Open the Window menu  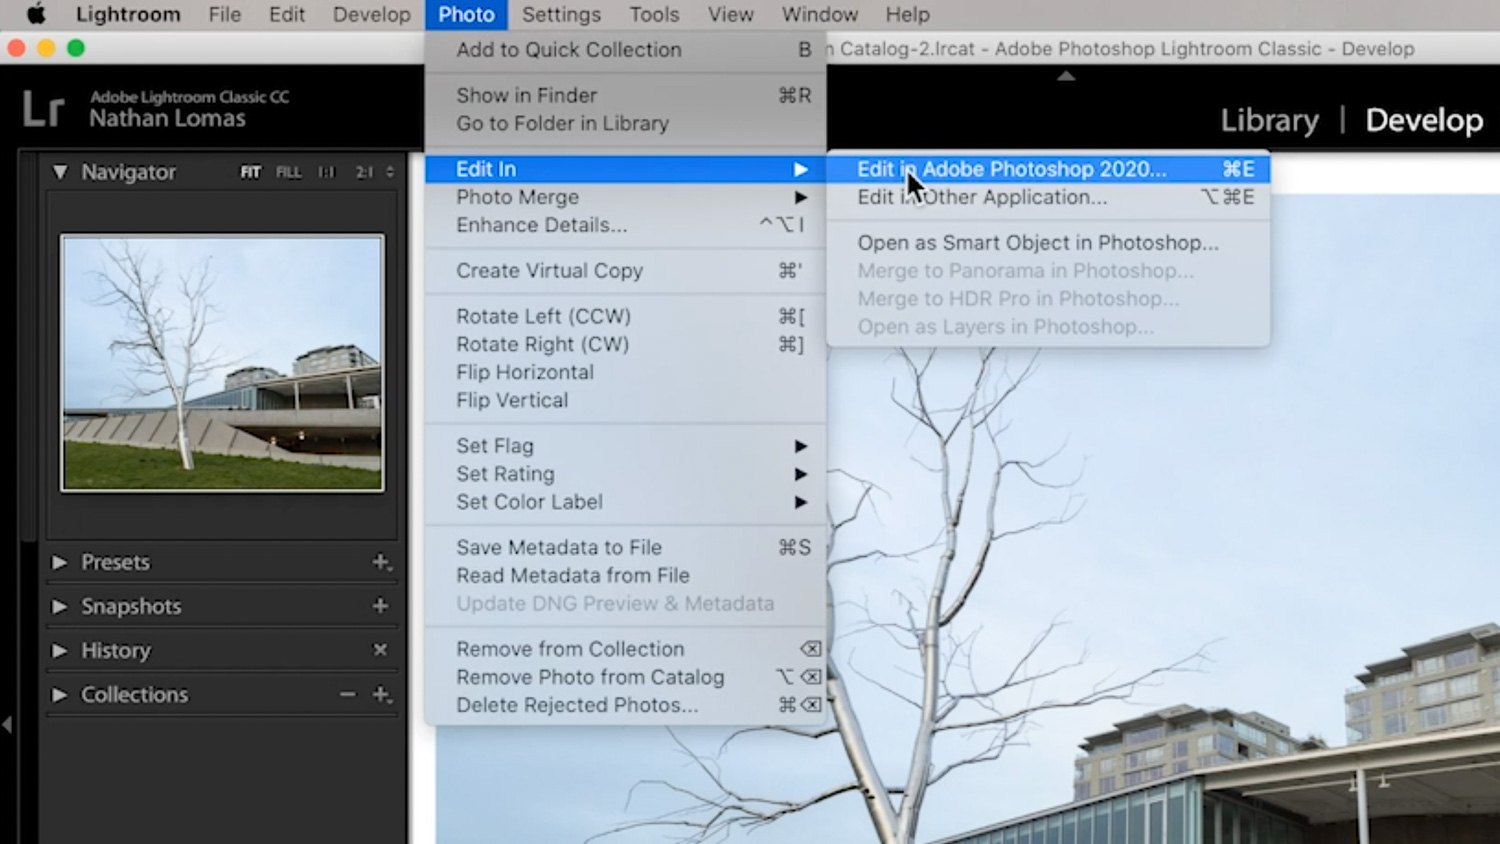[x=819, y=14]
